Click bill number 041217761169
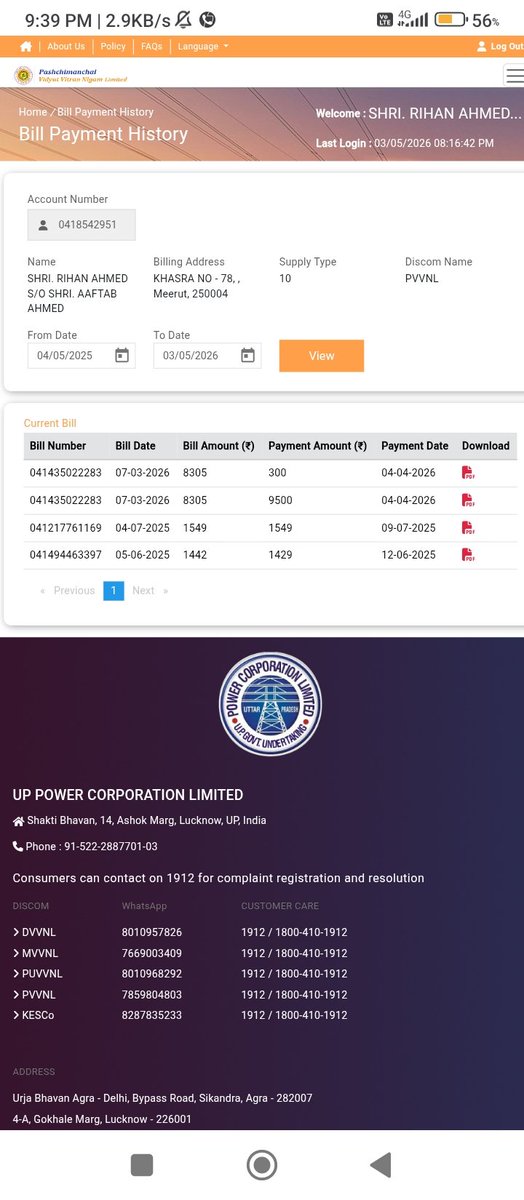This screenshot has width=524, height=1200. (x=65, y=528)
